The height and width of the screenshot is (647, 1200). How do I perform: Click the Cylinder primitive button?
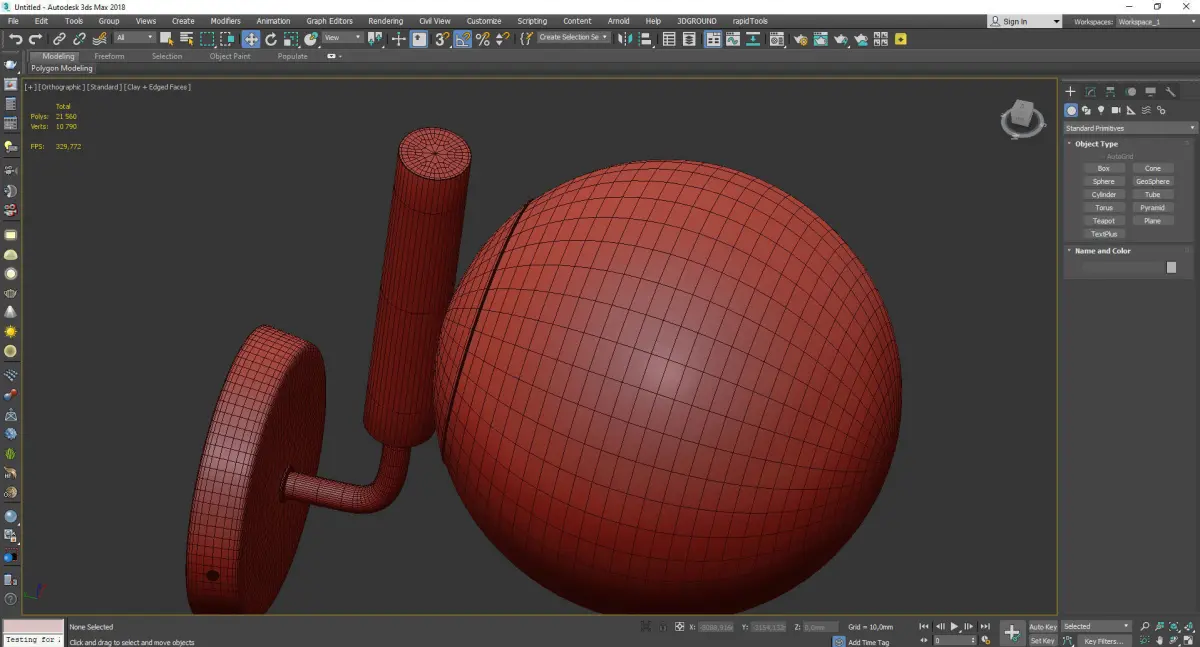pos(1104,195)
